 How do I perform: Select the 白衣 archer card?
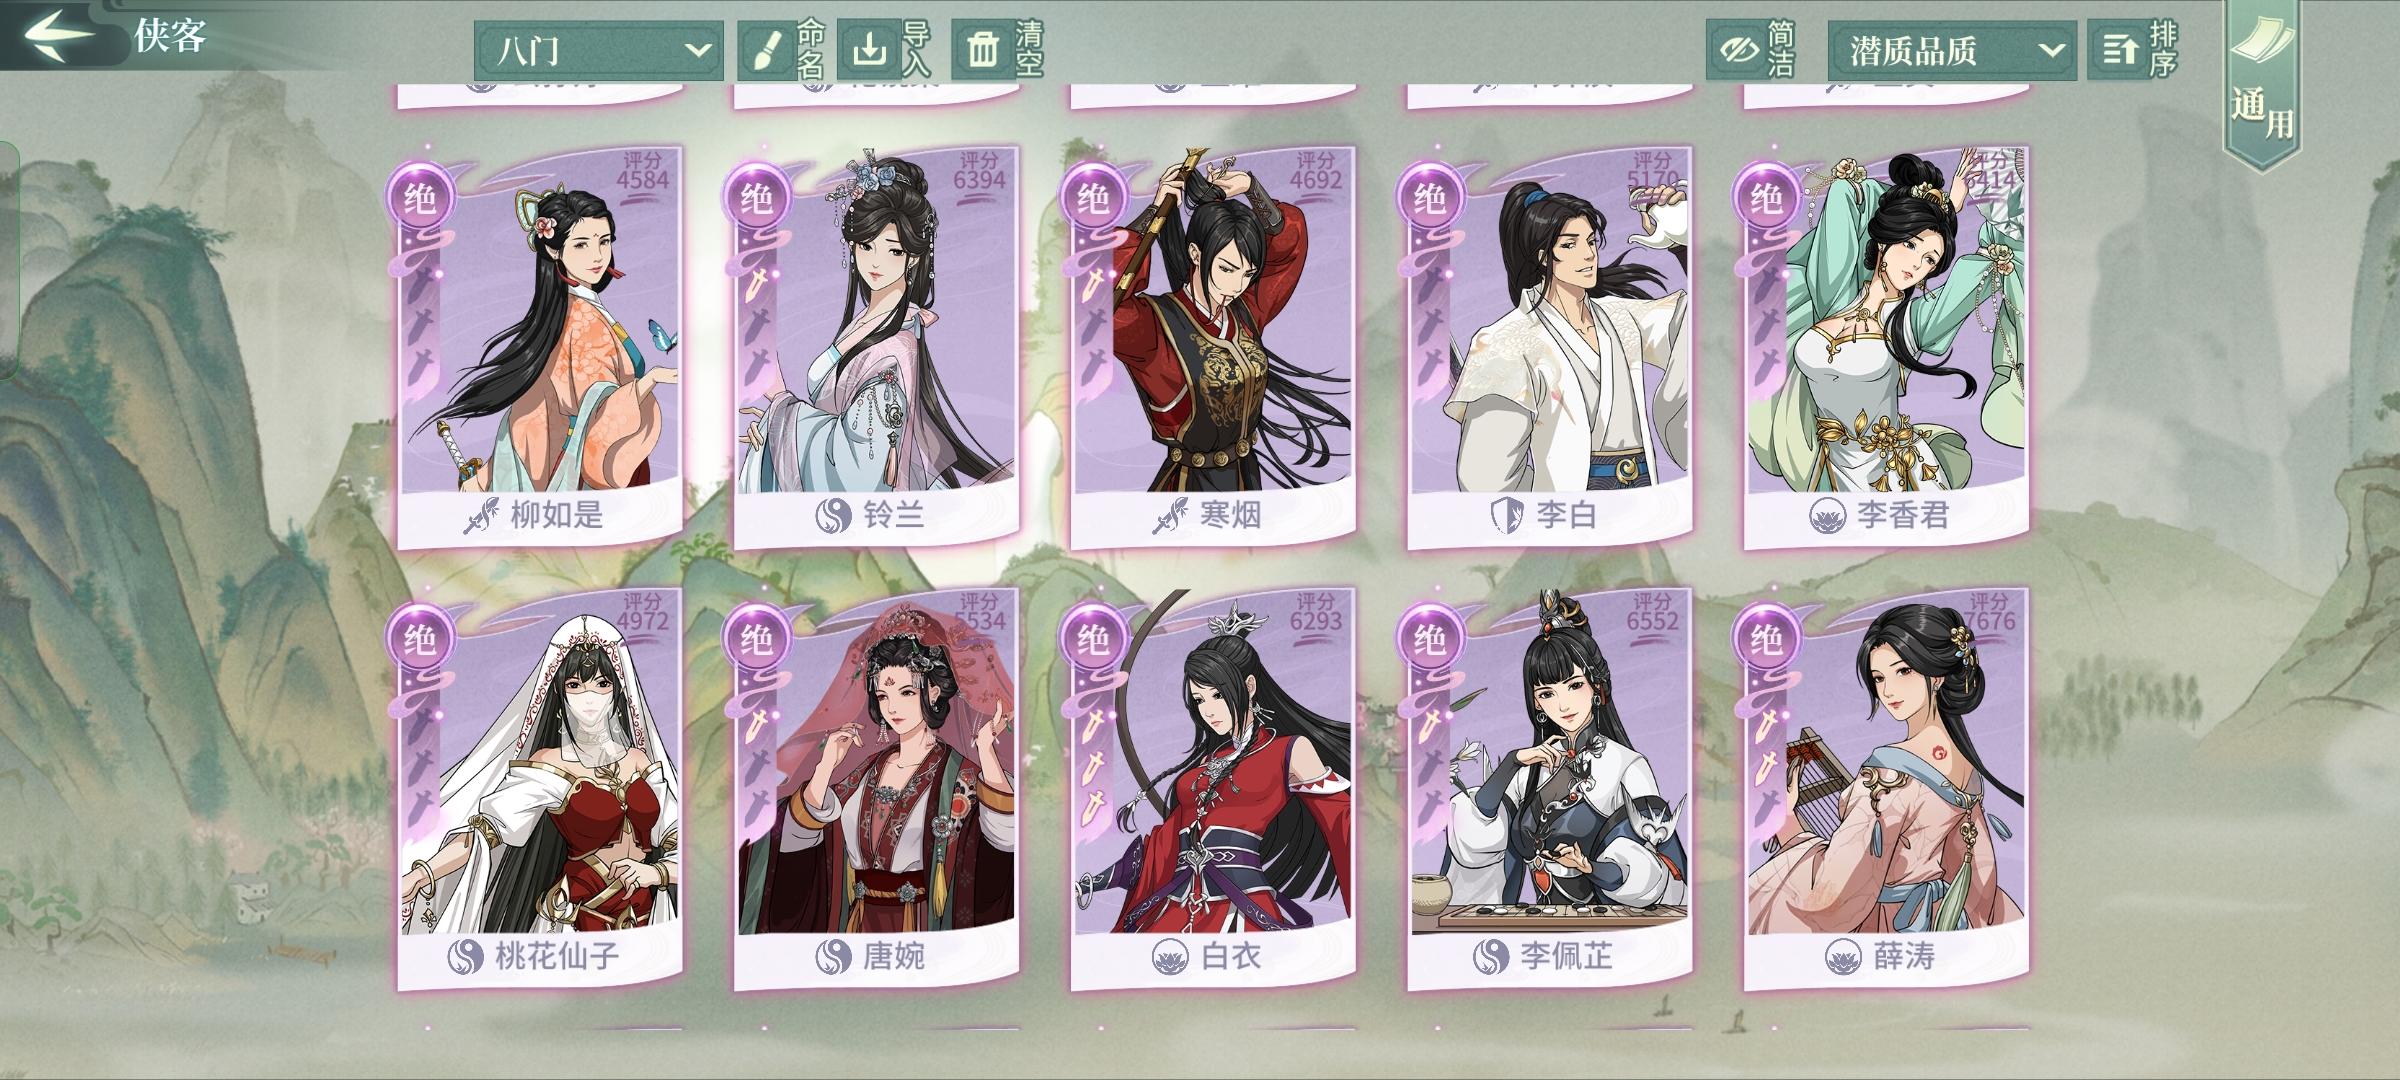tap(1213, 788)
